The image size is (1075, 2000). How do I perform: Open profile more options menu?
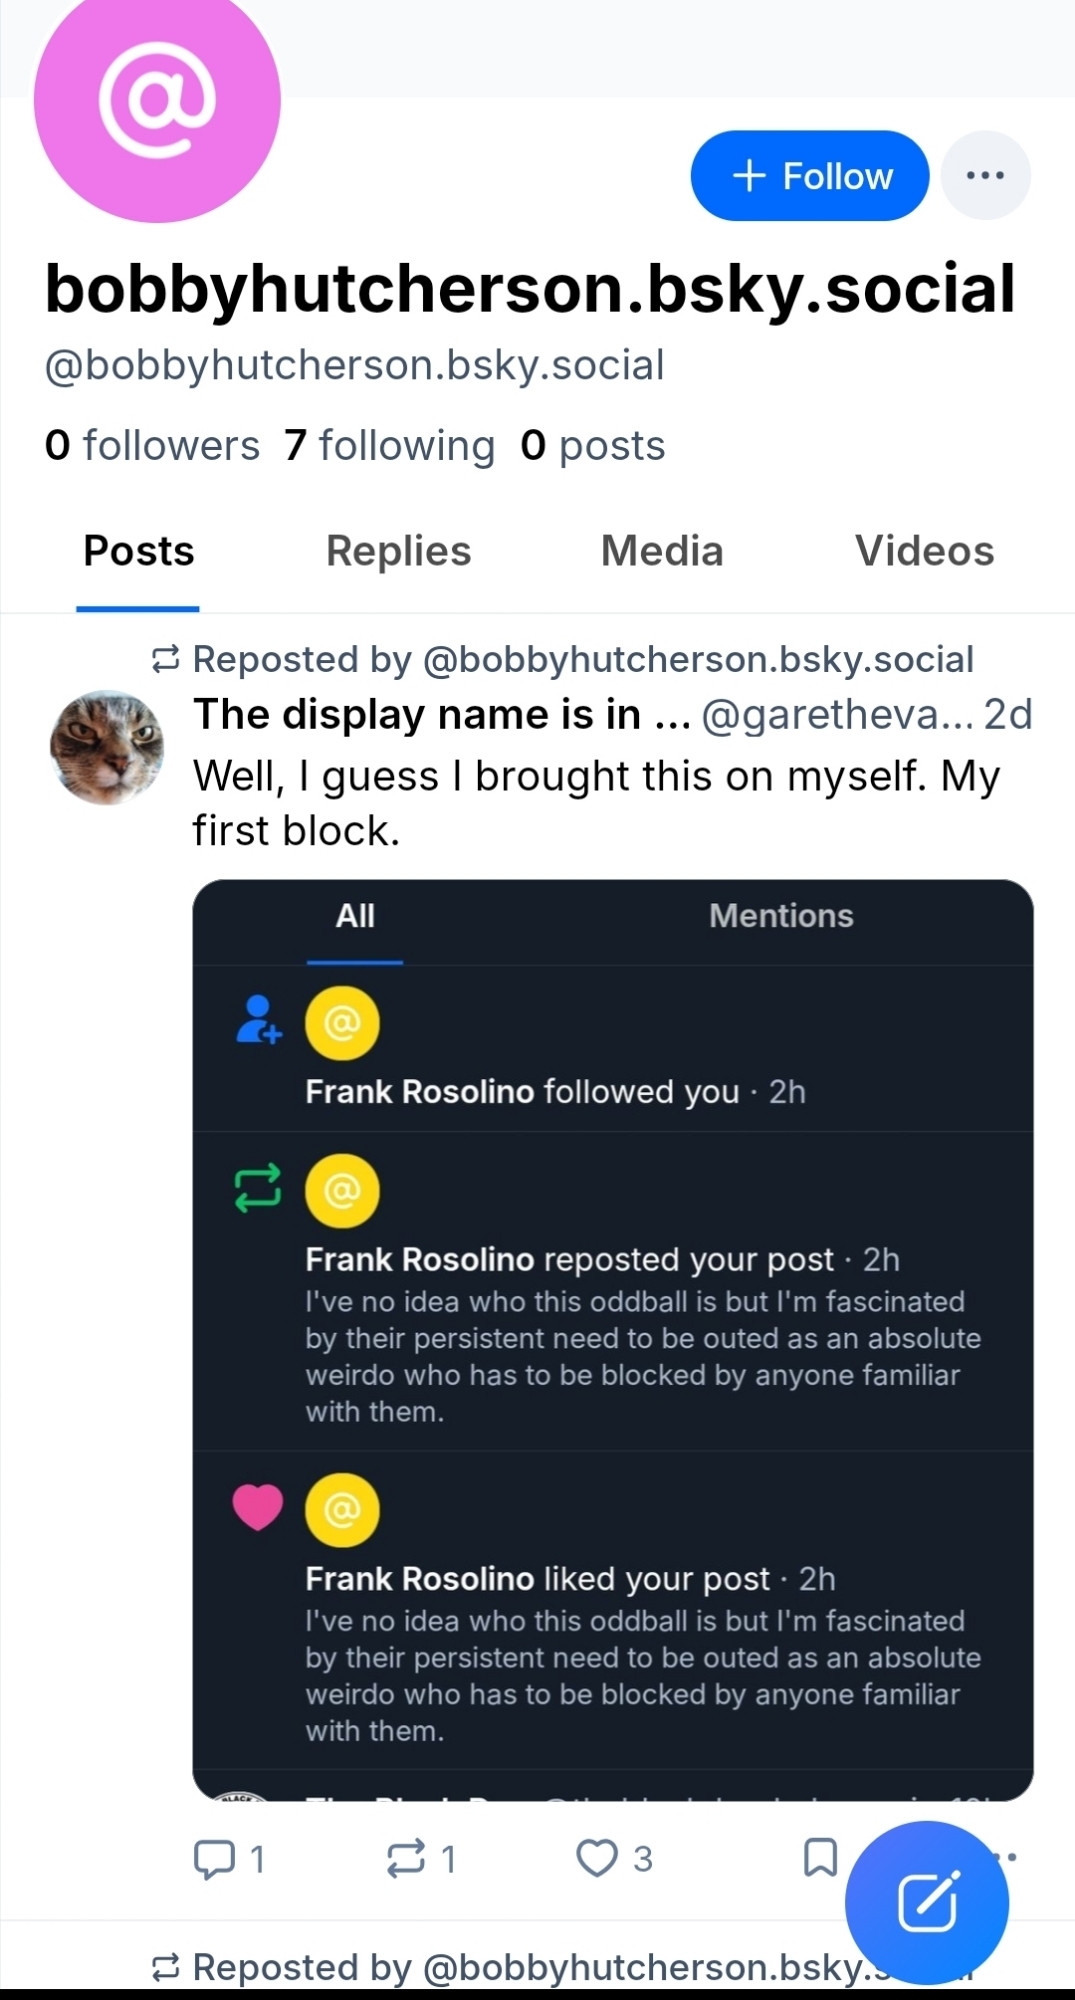tap(985, 176)
